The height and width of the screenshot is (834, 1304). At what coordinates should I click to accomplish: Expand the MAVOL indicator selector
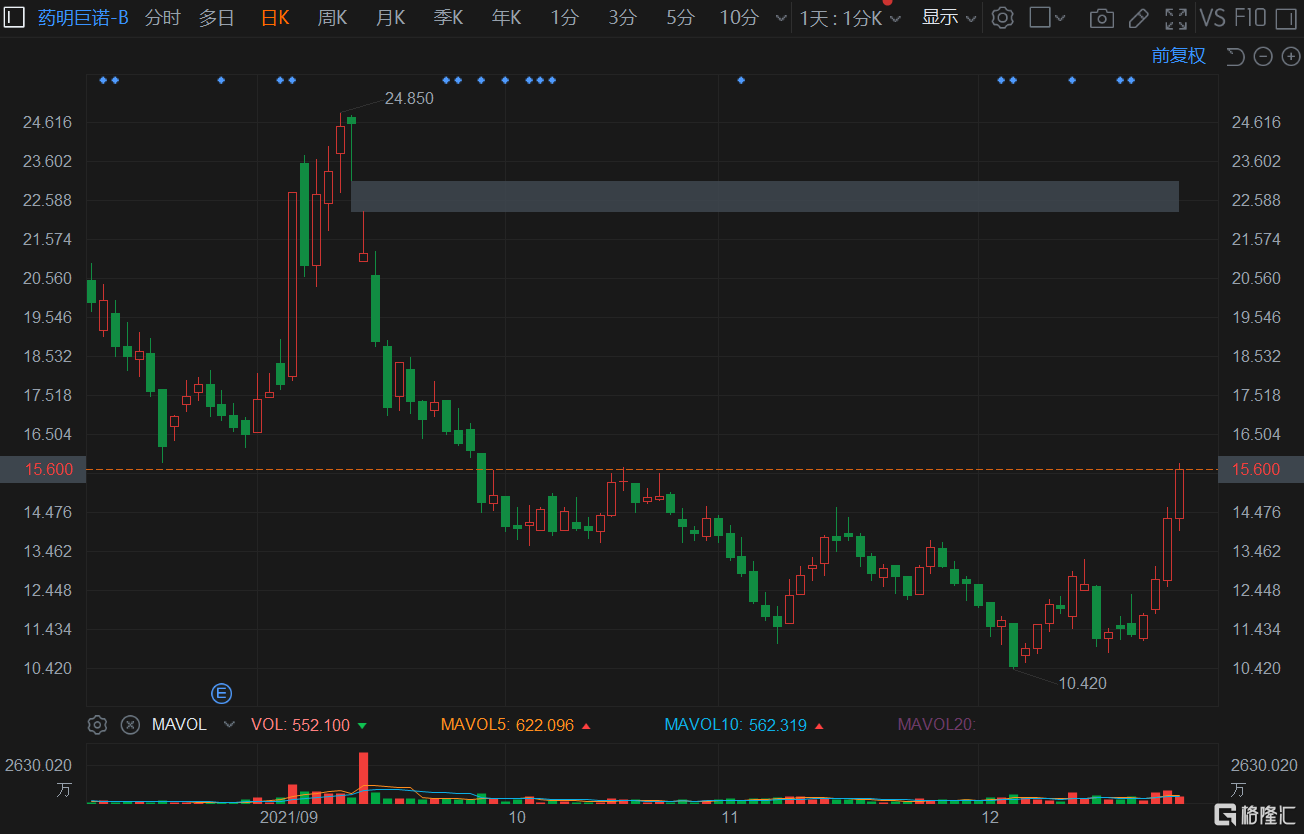click(x=229, y=725)
